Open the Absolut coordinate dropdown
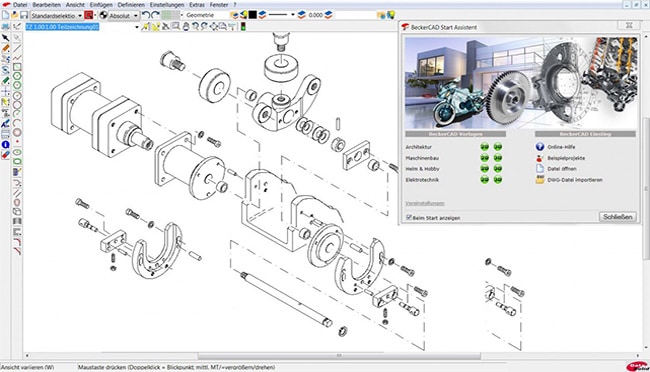 tap(124, 16)
